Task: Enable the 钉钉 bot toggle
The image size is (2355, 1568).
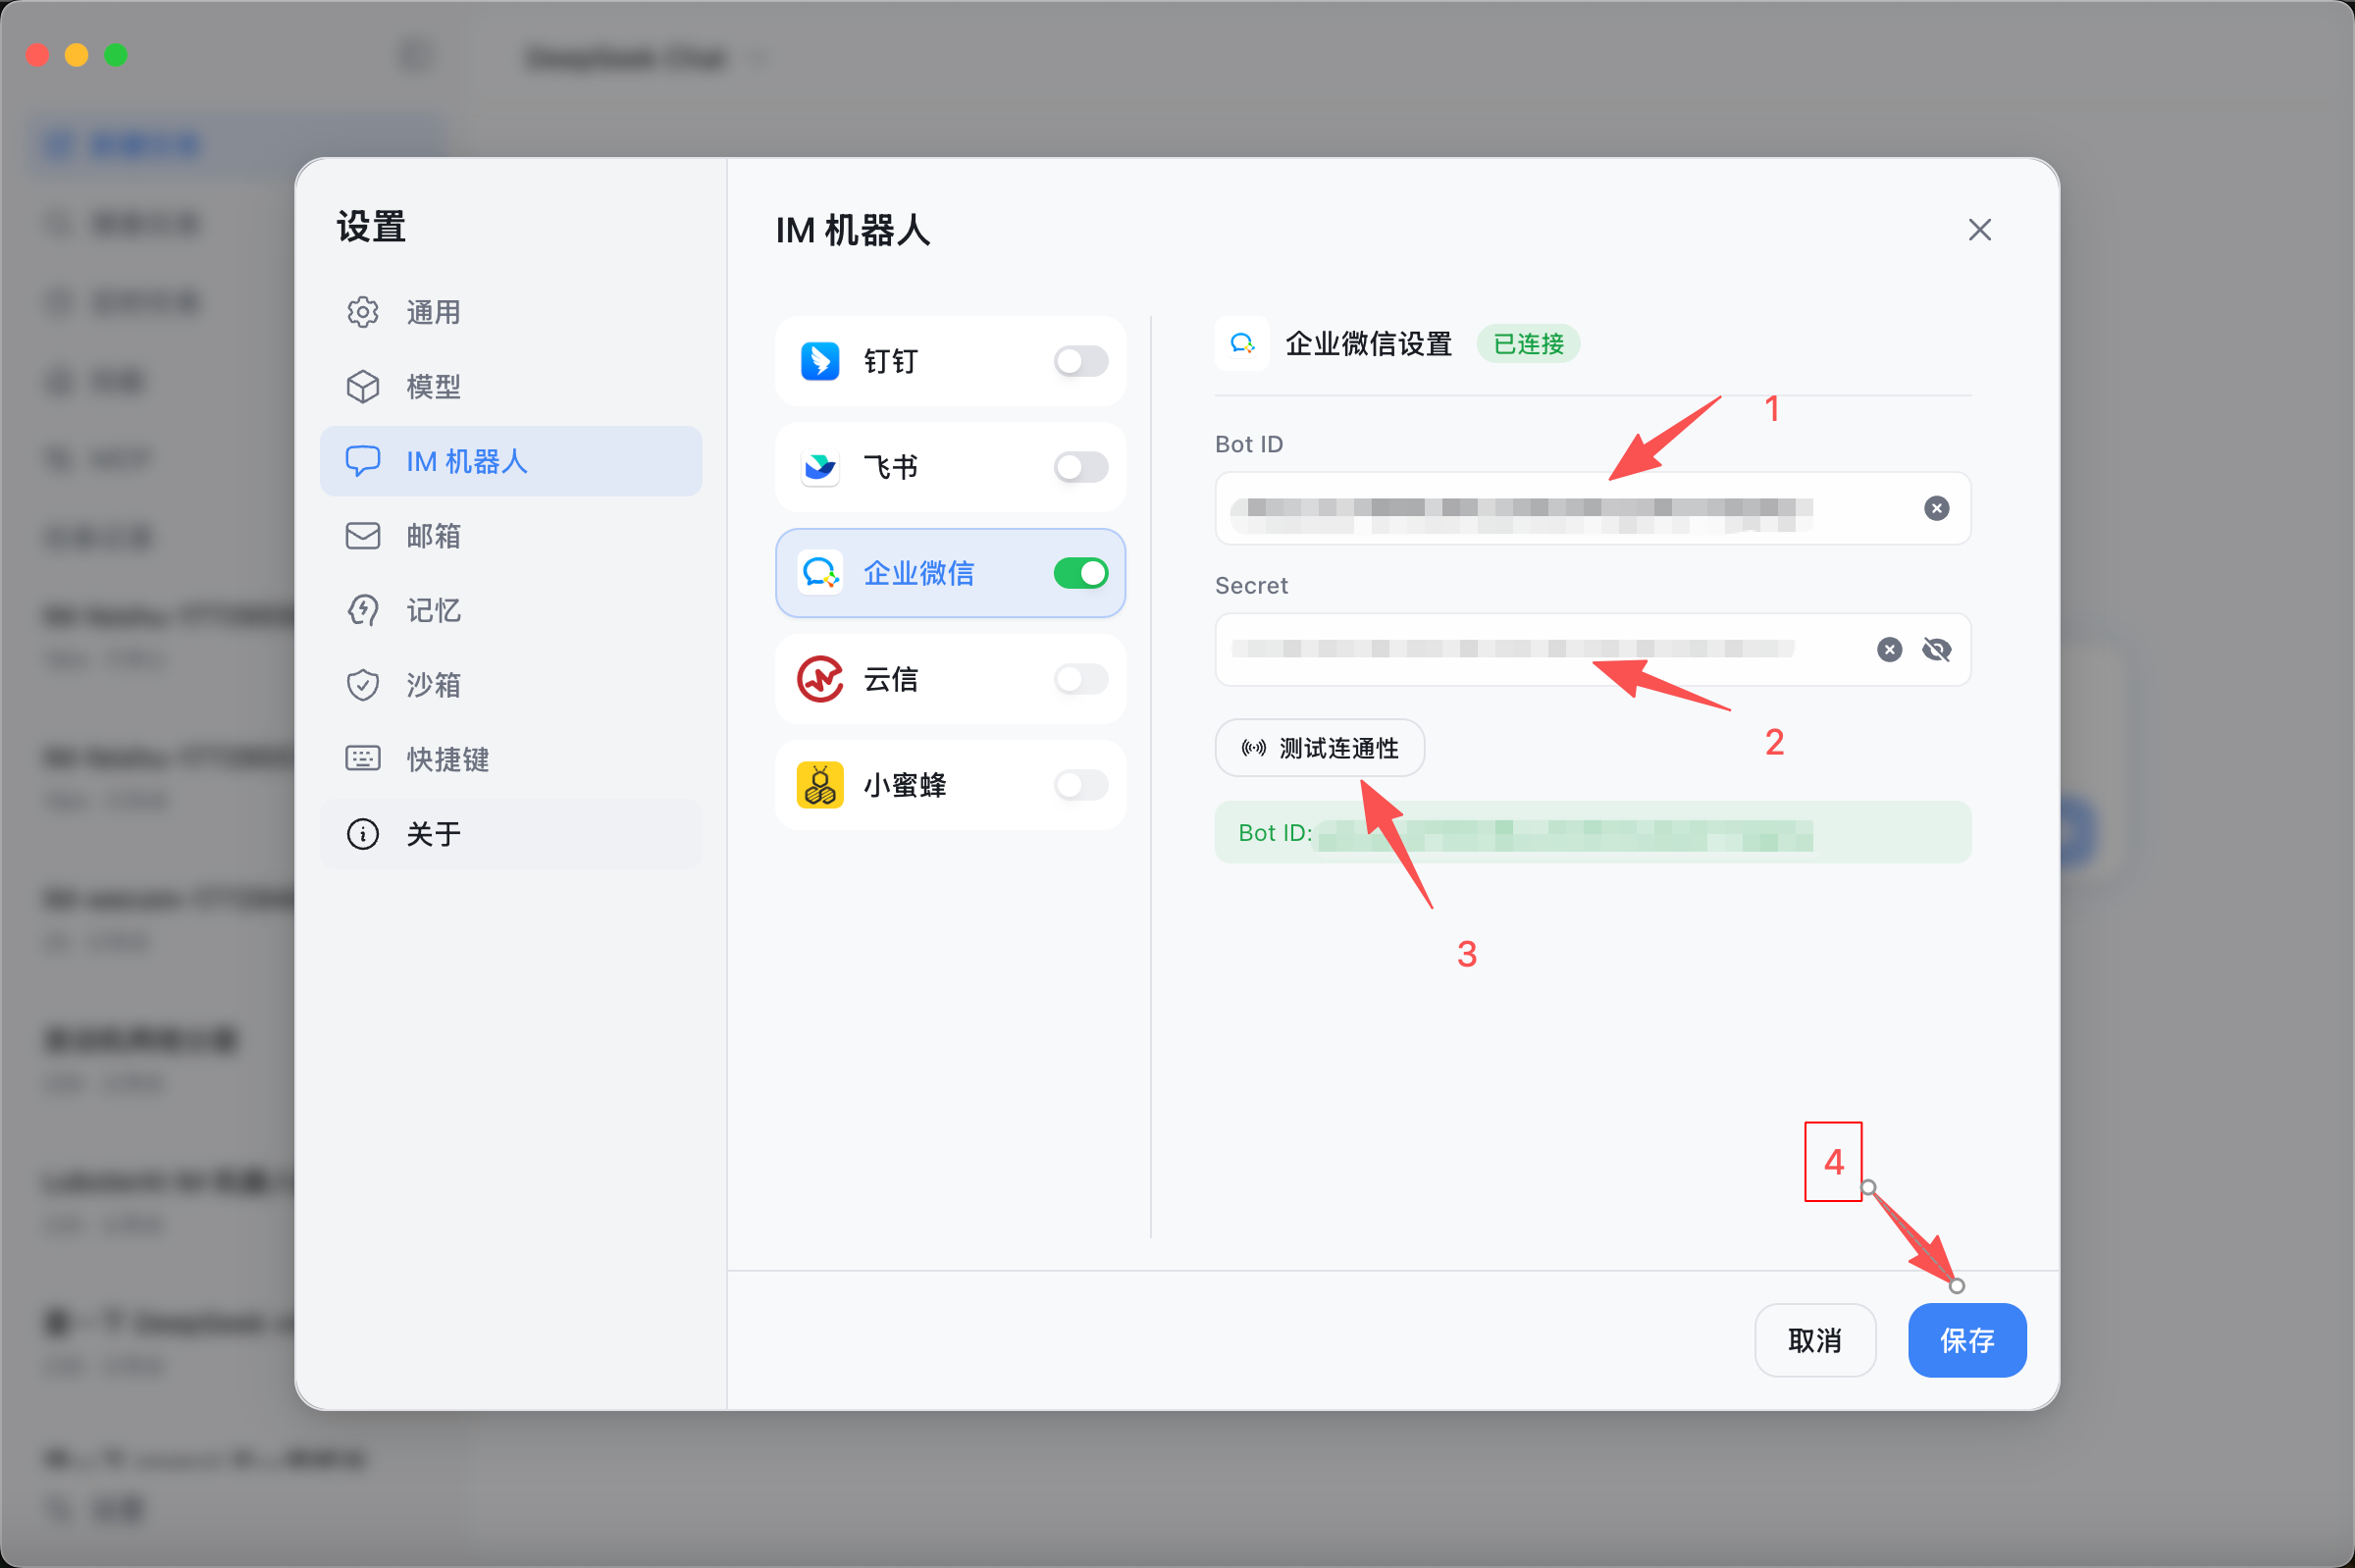Action: 1080,361
